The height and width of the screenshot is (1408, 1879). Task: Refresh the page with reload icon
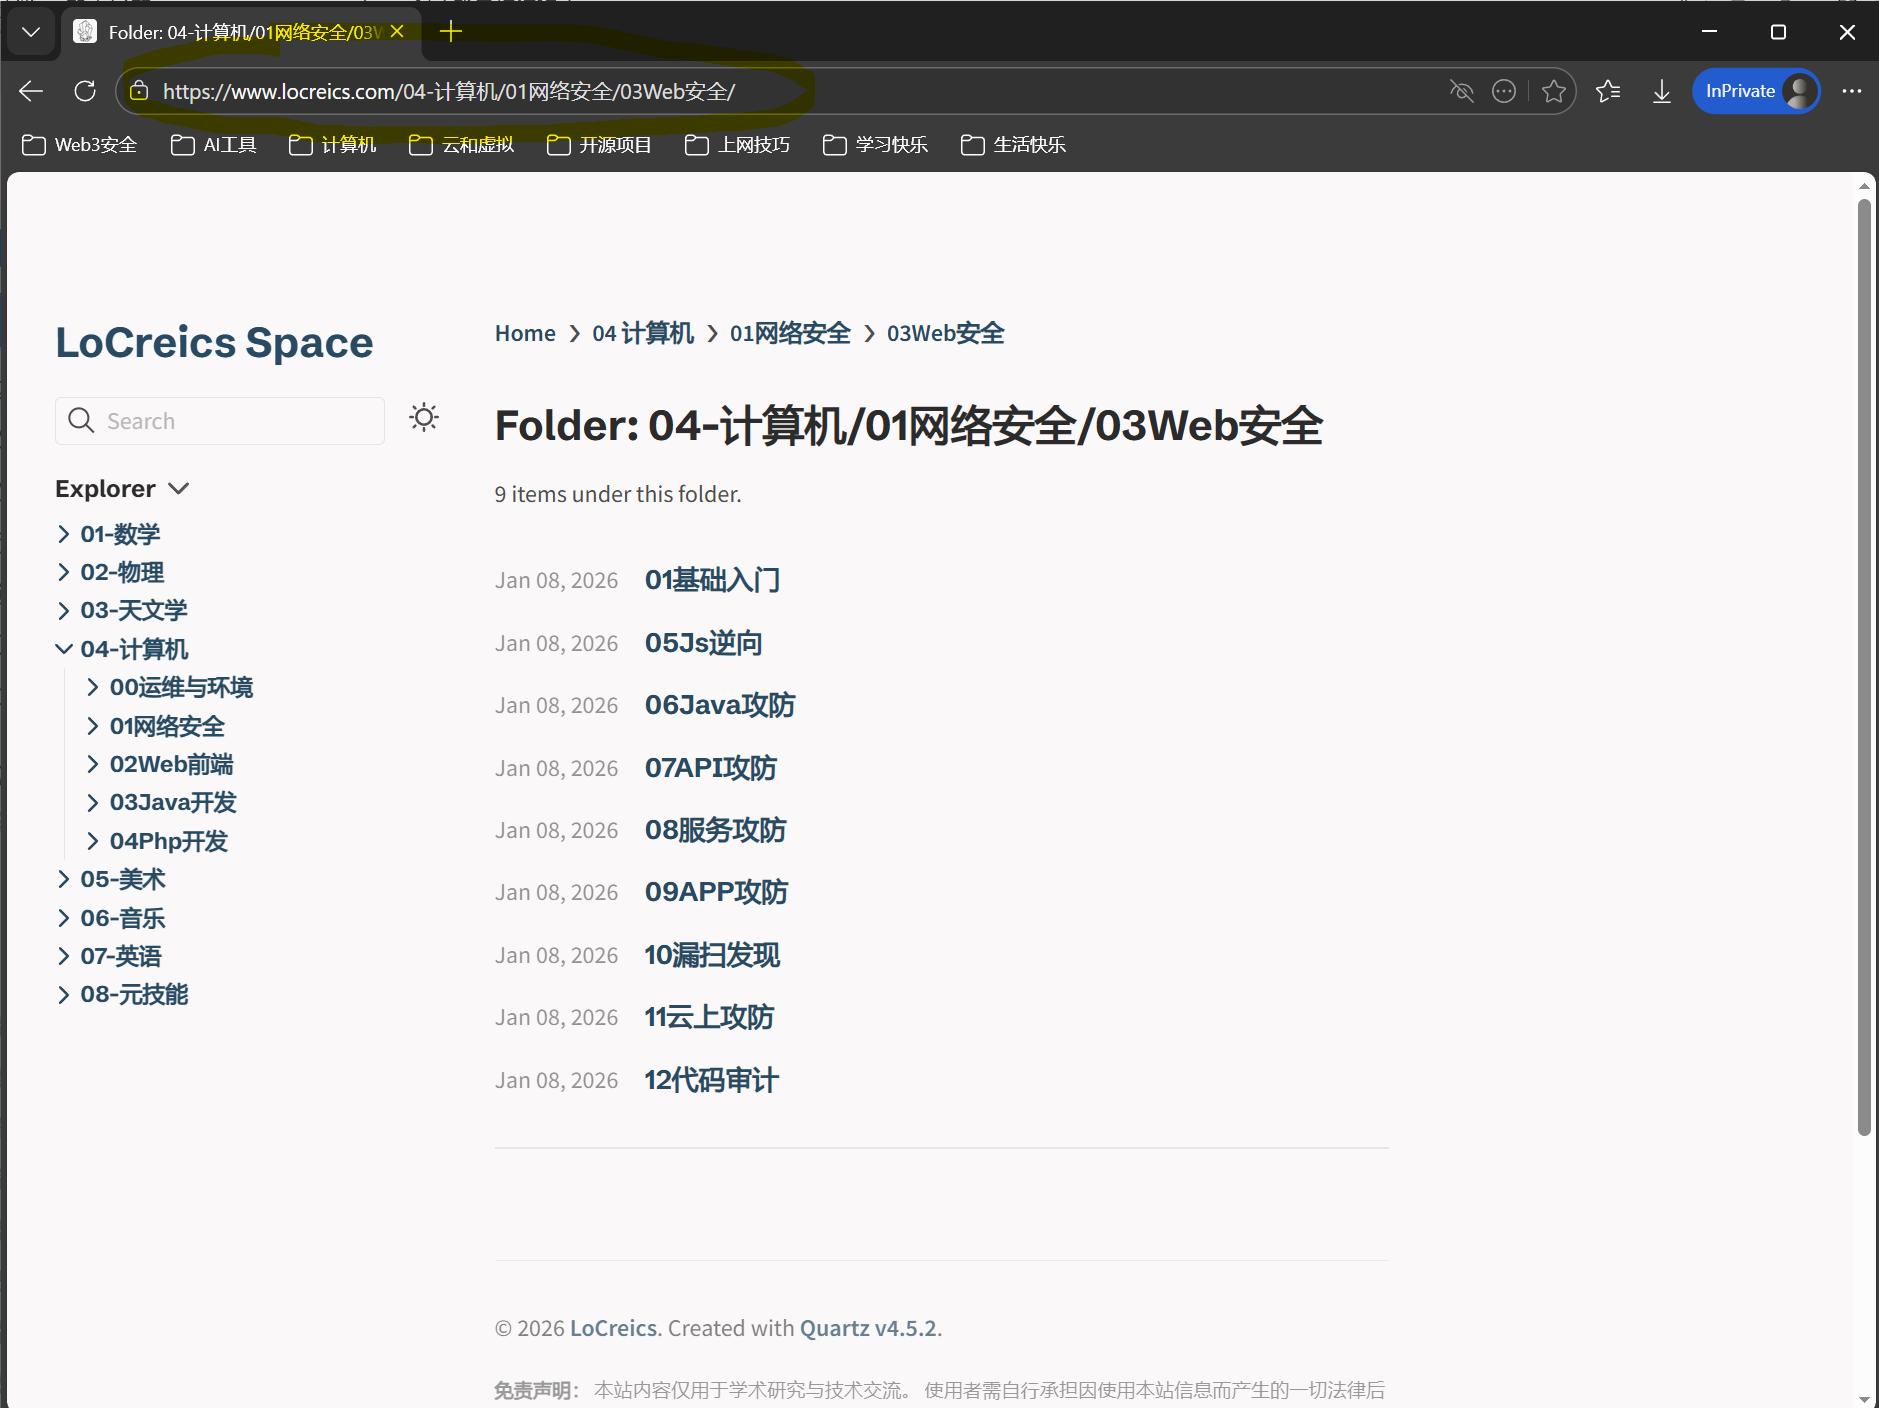click(x=85, y=91)
